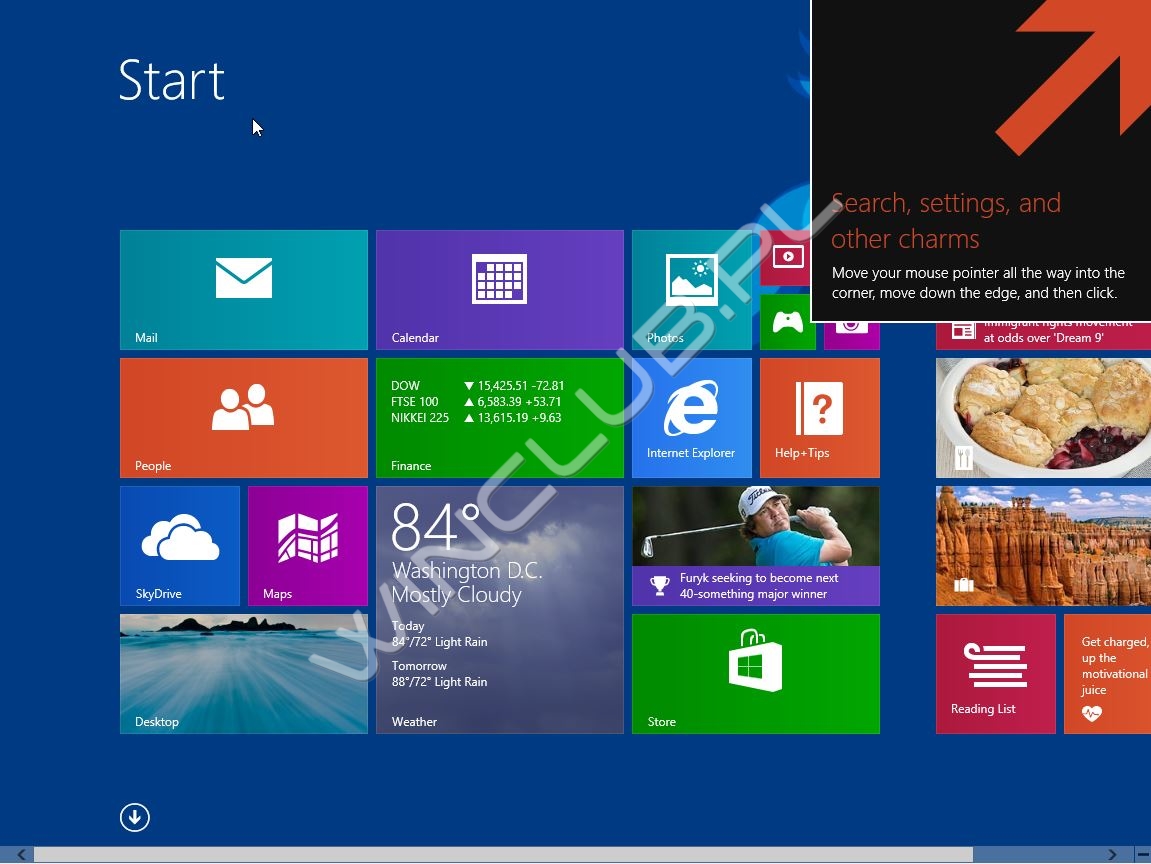This screenshot has height=864, width=1151.
Task: Open the Health & Fitness tile
Action: click(x=1108, y=674)
